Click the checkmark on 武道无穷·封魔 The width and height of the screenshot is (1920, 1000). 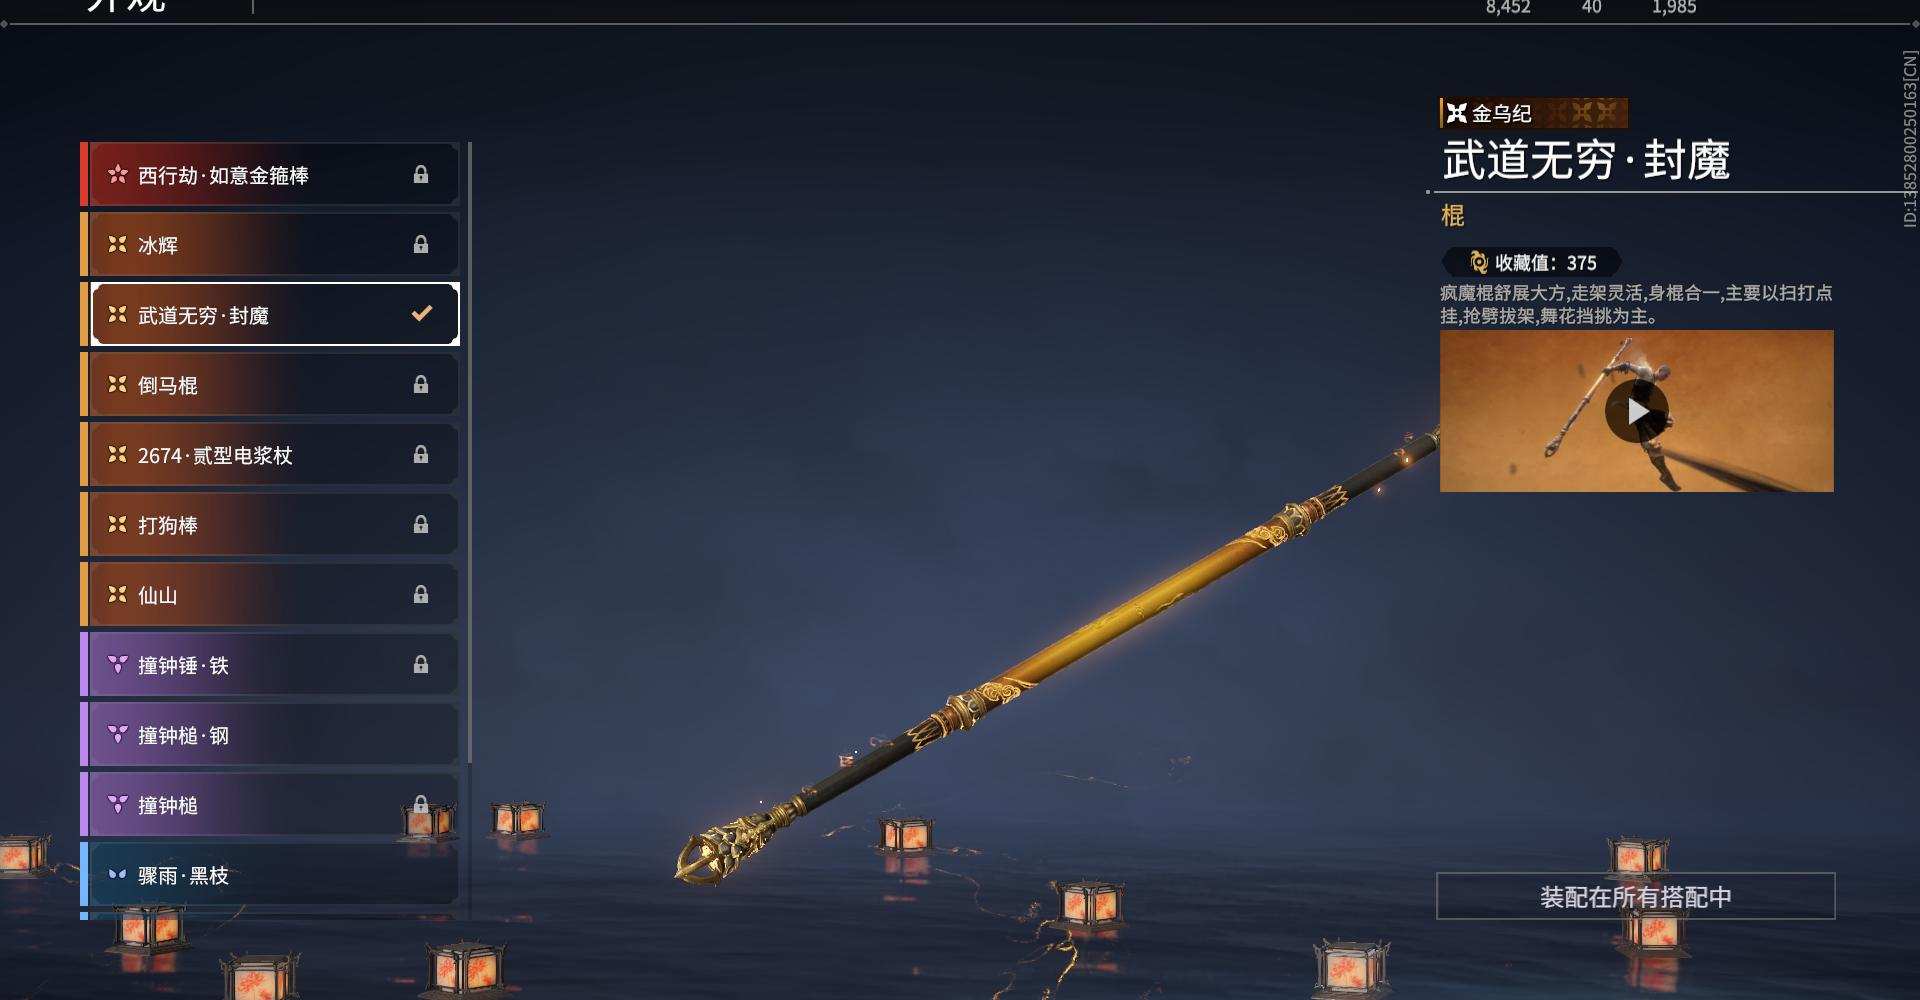pyautogui.click(x=422, y=314)
